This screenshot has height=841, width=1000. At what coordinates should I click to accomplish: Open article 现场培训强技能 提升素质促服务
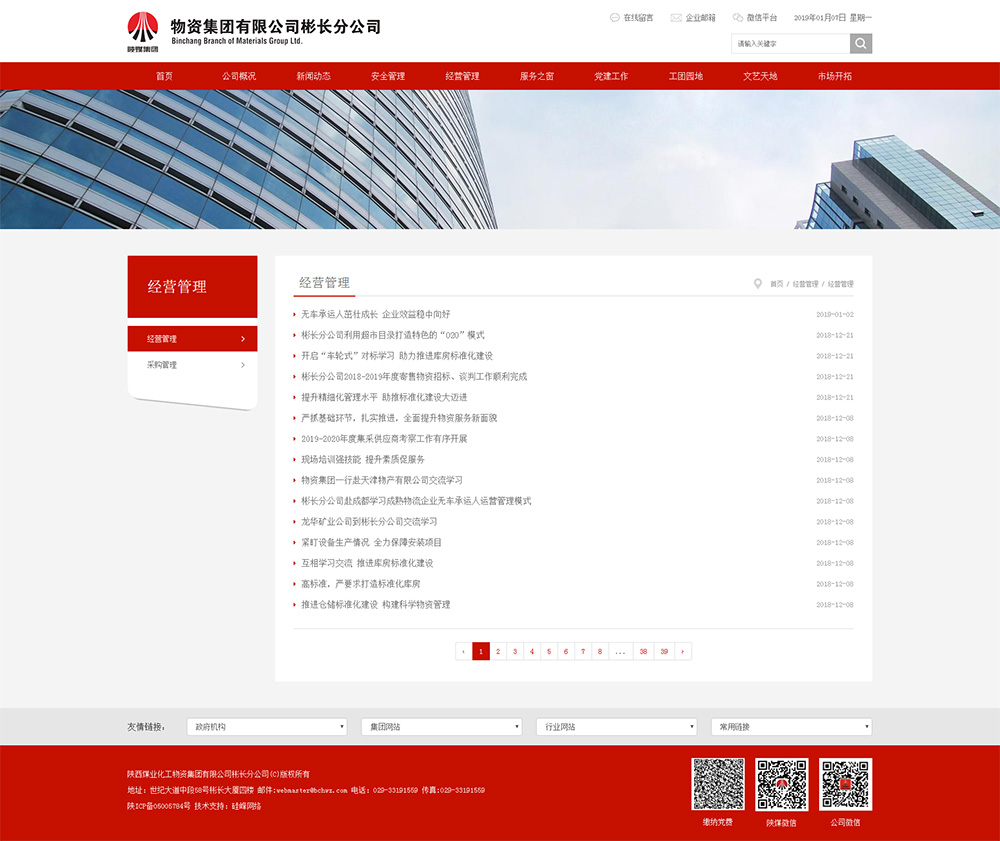pos(363,459)
